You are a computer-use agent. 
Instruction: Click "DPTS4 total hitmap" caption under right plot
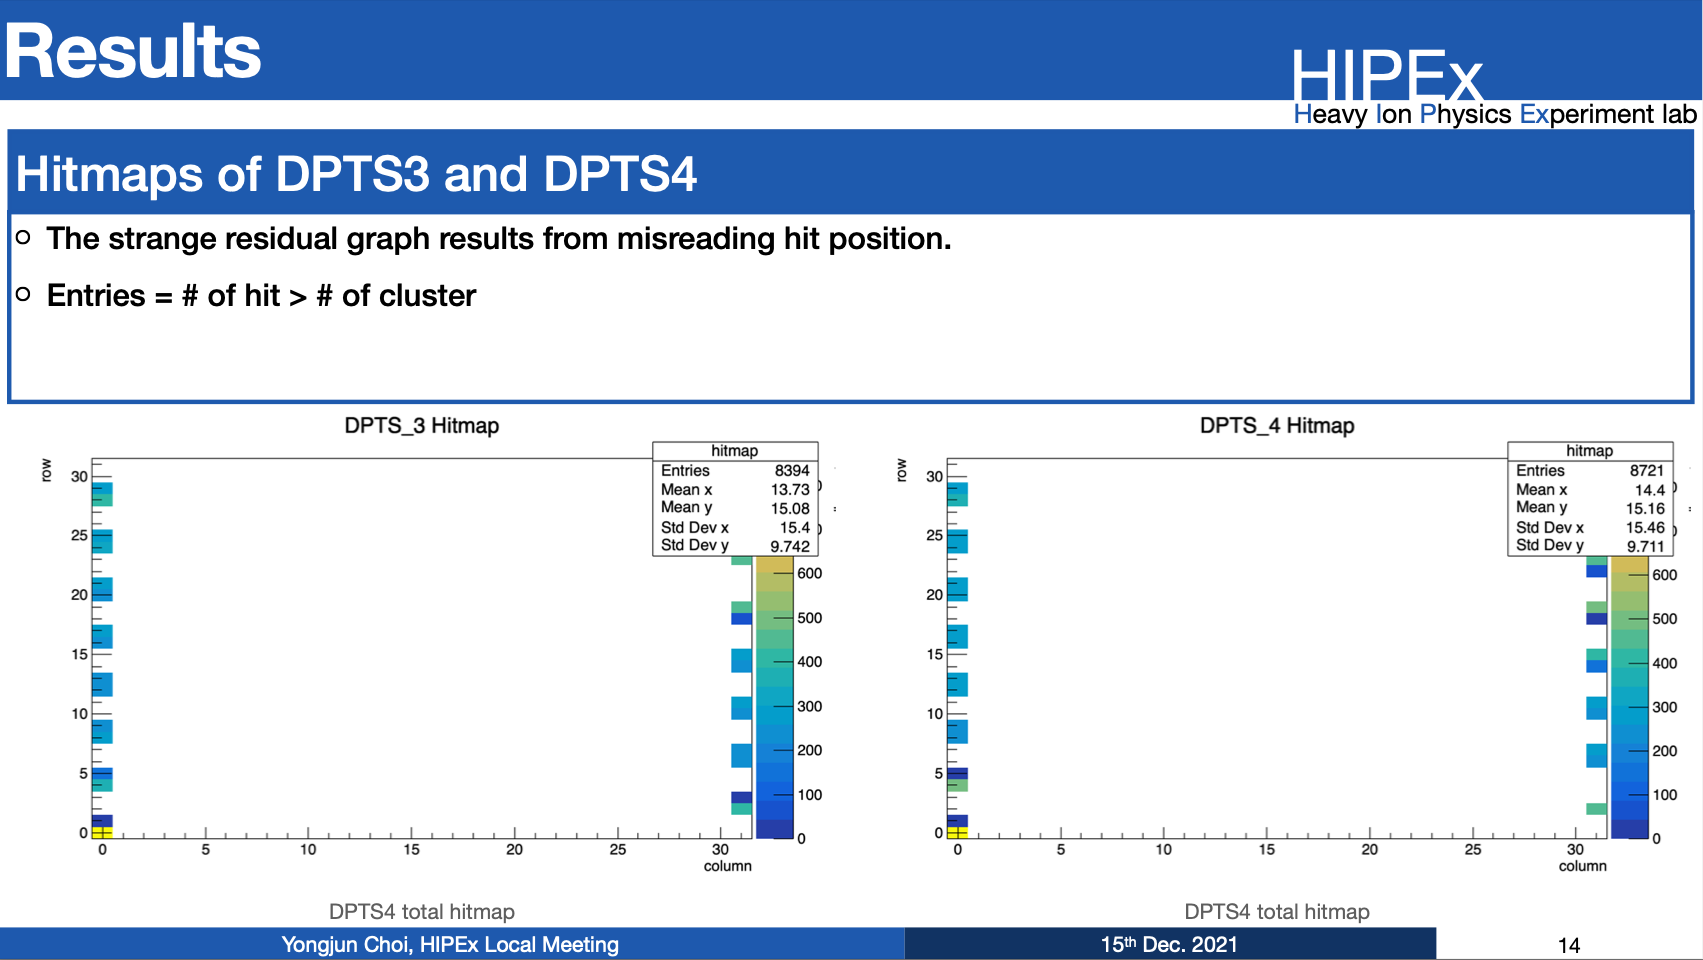click(1277, 912)
